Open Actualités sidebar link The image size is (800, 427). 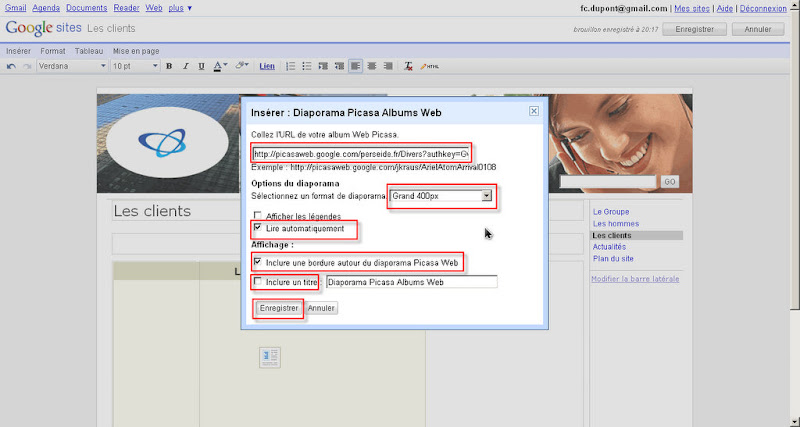tap(609, 247)
